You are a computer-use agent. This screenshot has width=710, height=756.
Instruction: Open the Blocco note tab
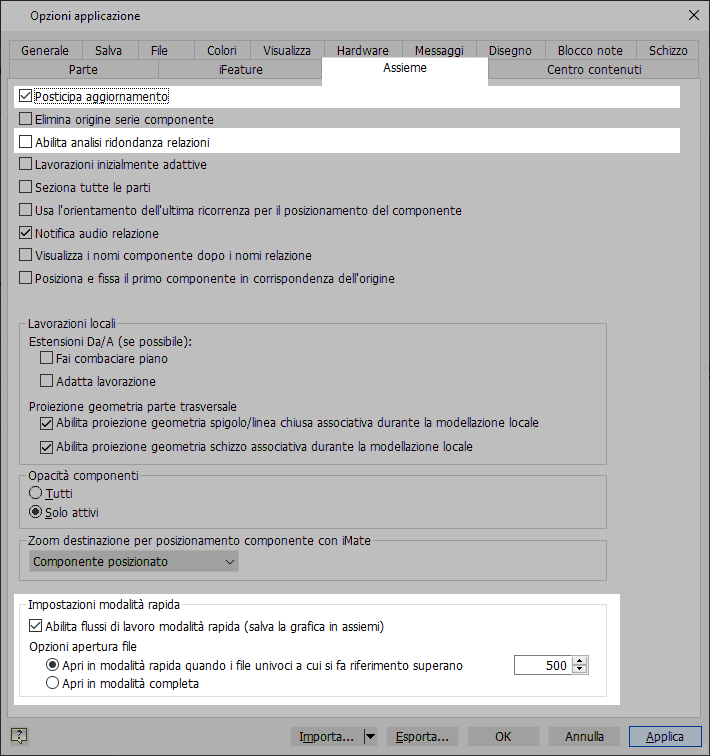click(590, 51)
